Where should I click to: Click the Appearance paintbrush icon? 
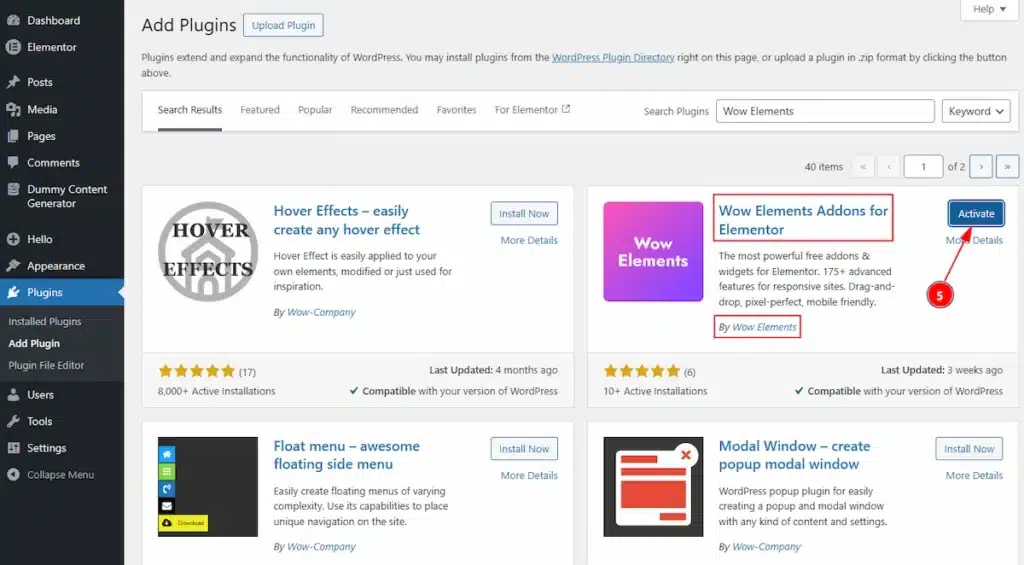point(13,266)
